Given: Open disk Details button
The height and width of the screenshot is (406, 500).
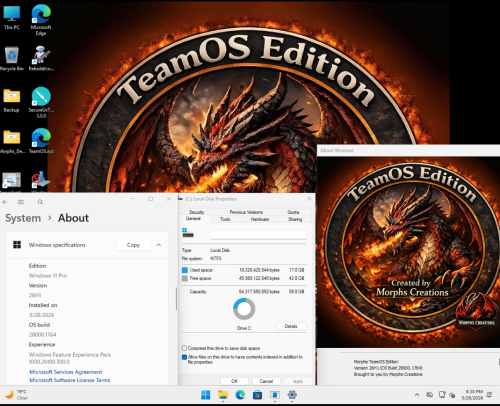Looking at the screenshot, I should (x=291, y=326).
